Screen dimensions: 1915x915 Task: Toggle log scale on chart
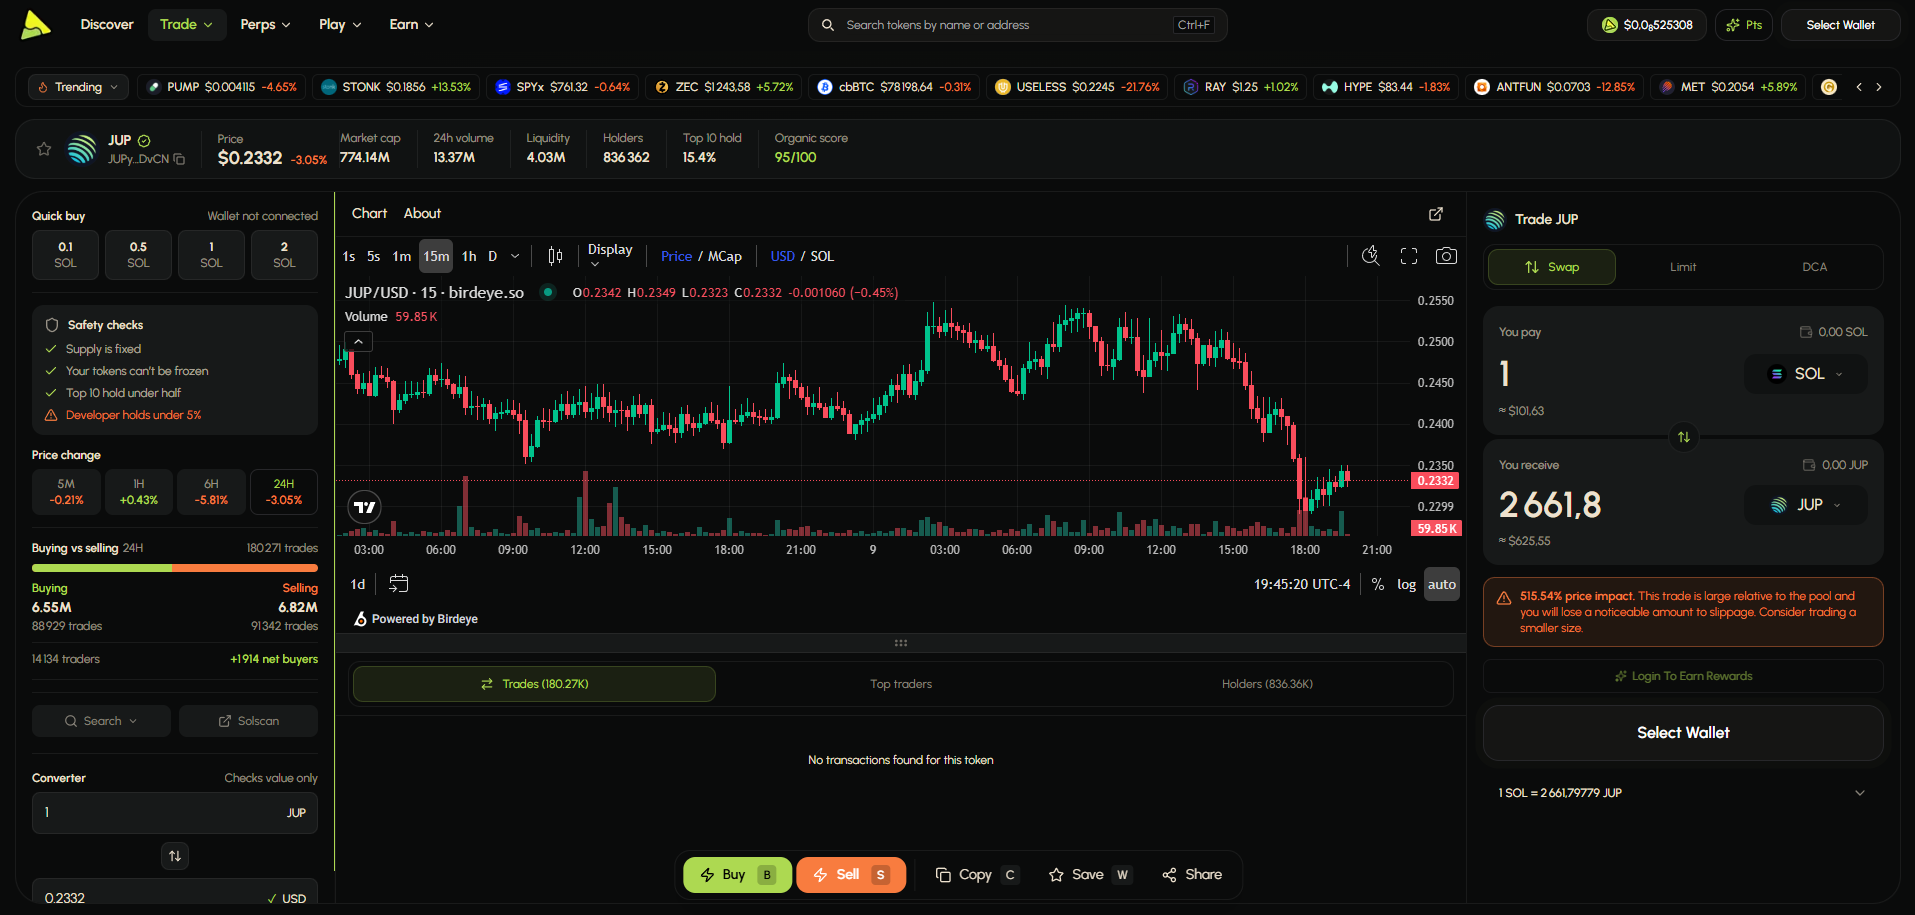coord(1406,585)
